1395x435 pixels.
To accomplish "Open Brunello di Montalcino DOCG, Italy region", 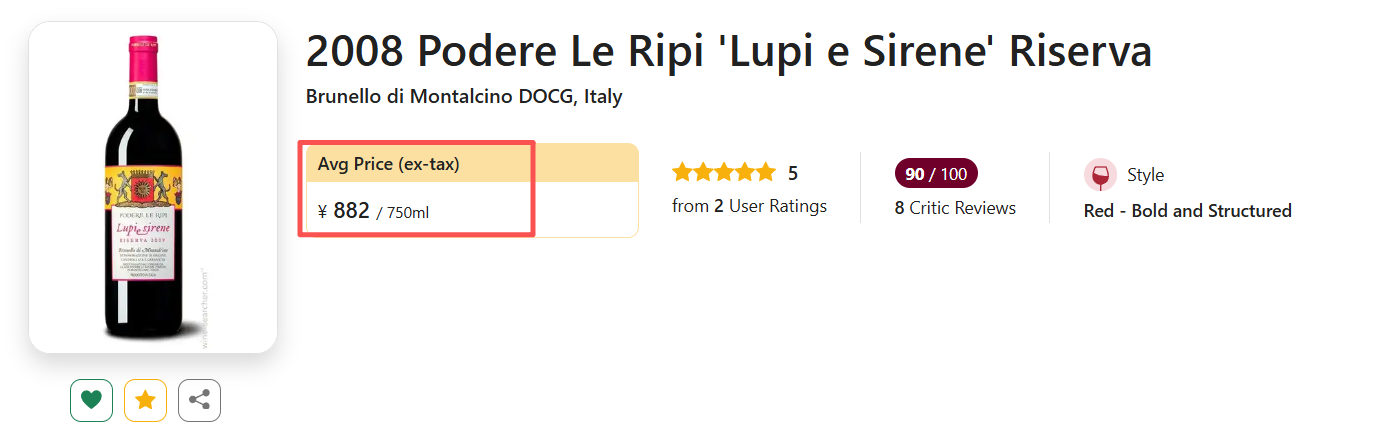I will [464, 97].
